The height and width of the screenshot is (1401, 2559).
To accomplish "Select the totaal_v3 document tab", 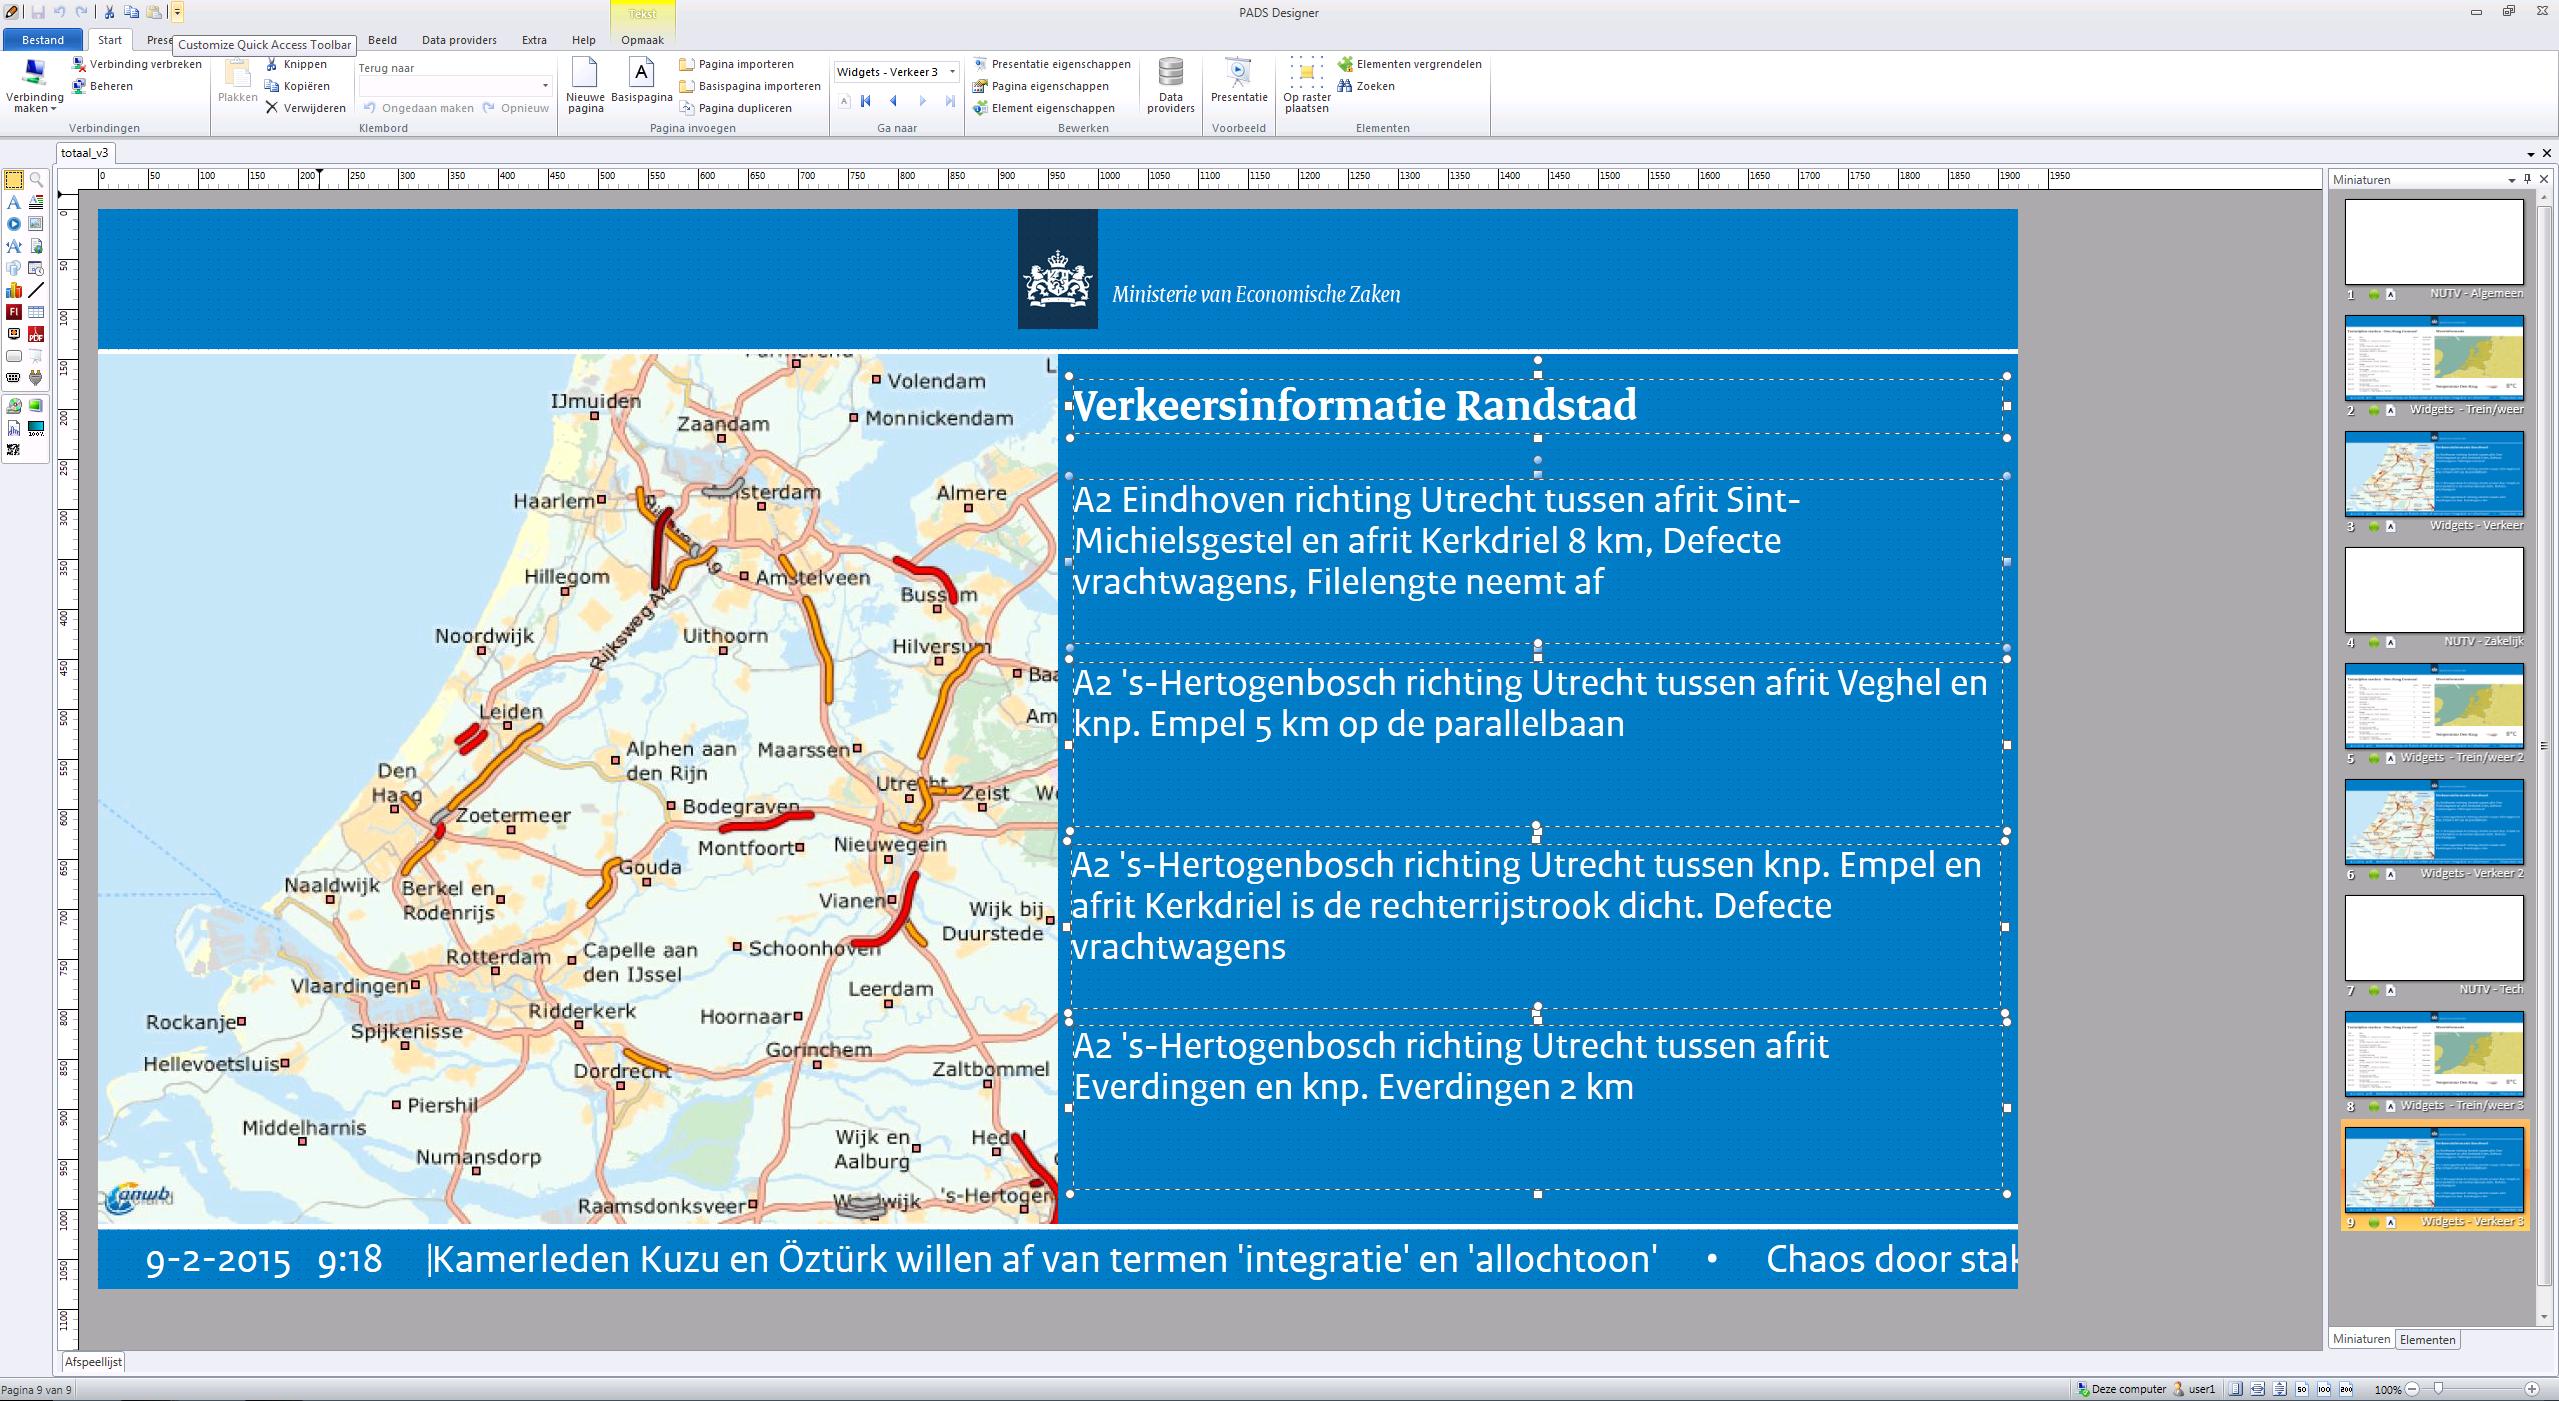I will coord(84,153).
